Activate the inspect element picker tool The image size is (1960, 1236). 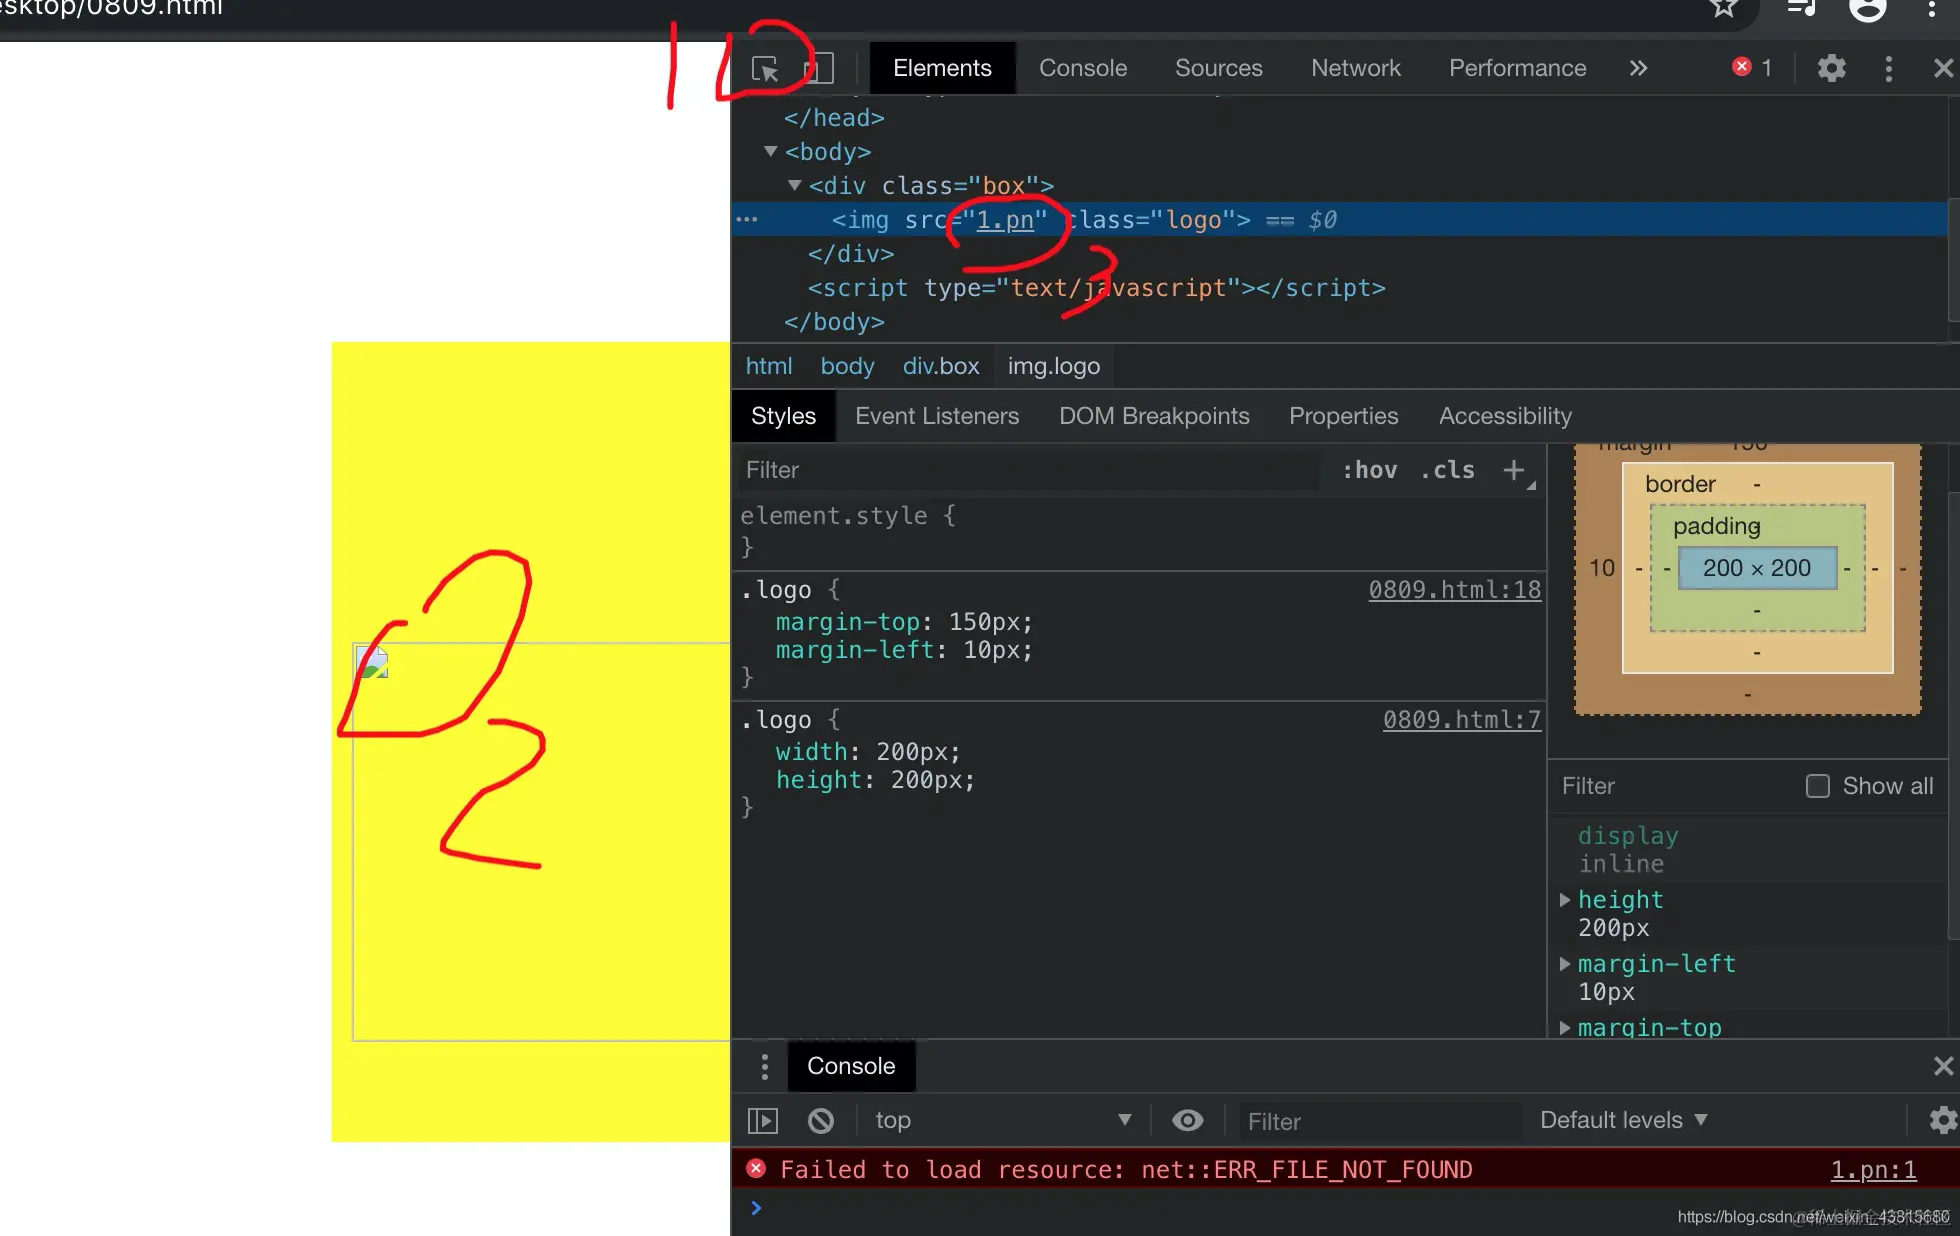tap(765, 68)
